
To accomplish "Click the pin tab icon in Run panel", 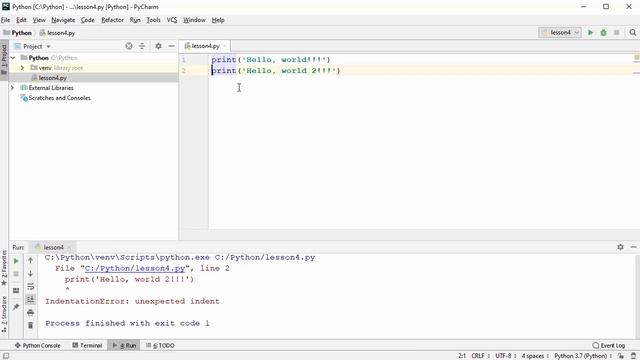I will point(16,307).
